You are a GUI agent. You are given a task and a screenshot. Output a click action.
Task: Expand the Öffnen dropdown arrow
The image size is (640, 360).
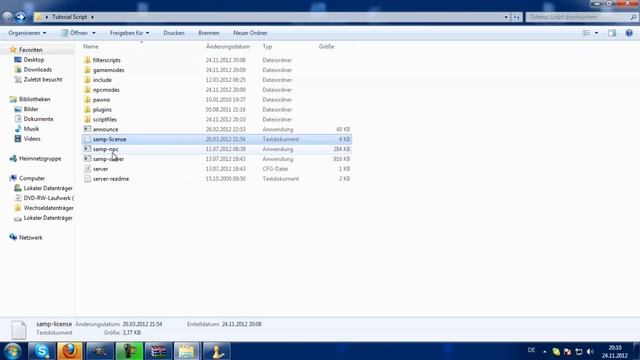94,33
